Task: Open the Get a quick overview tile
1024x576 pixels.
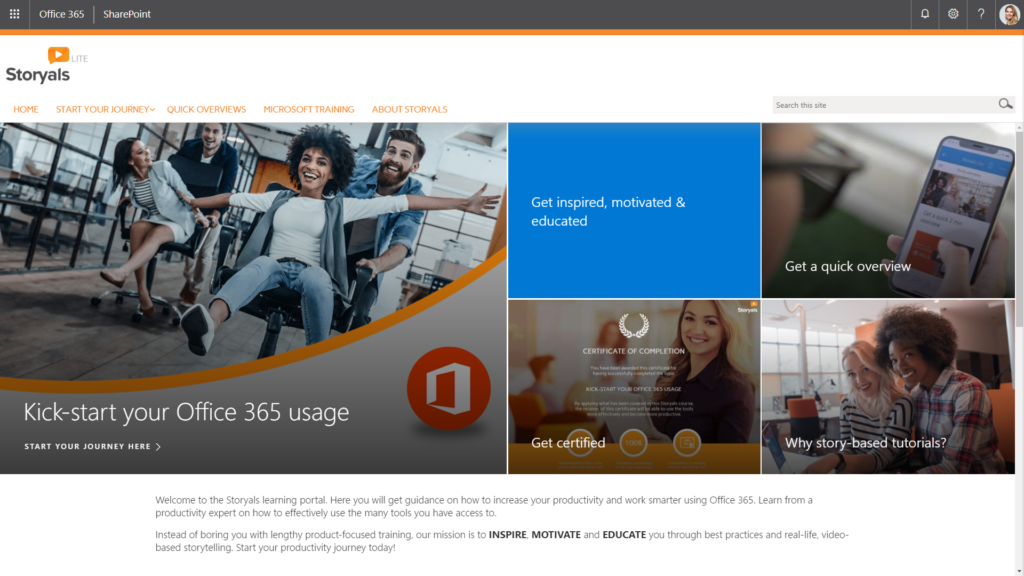Action: pyautogui.click(x=888, y=210)
